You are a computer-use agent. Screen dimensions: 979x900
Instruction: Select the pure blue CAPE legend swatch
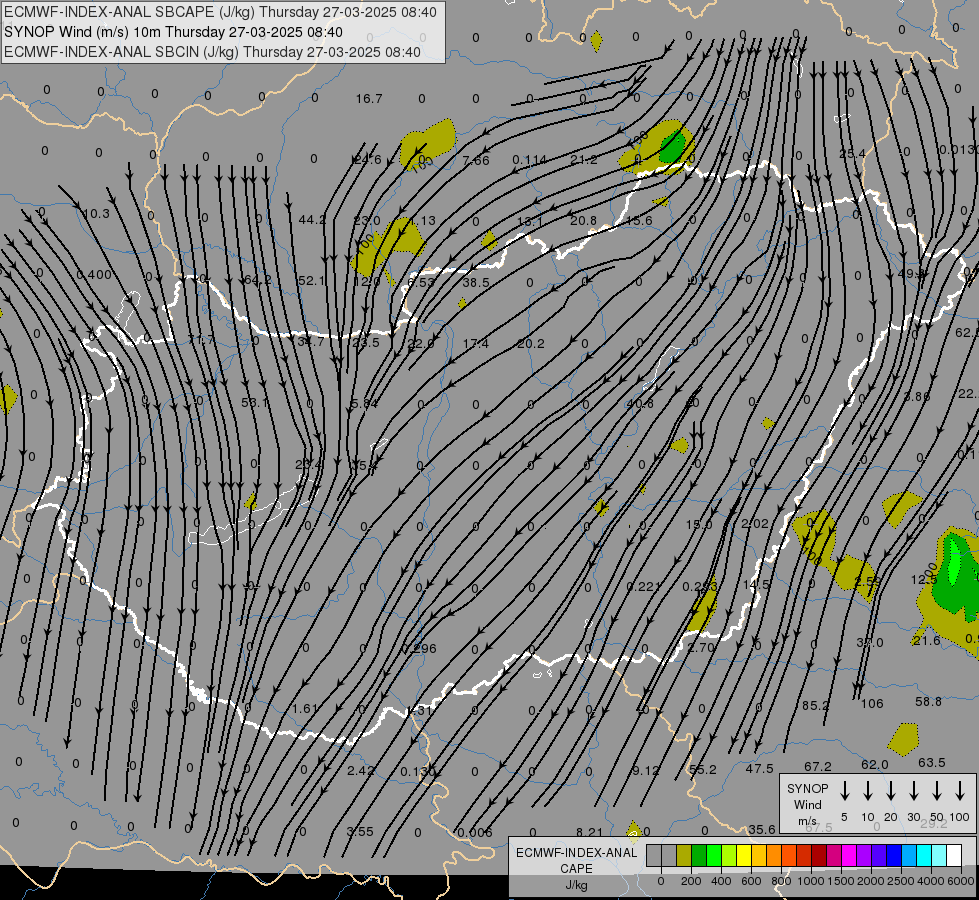coord(894,856)
